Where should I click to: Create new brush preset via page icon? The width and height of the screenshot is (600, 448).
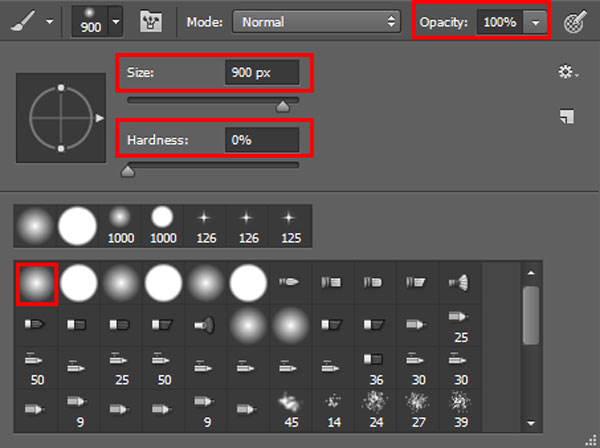click(x=567, y=116)
